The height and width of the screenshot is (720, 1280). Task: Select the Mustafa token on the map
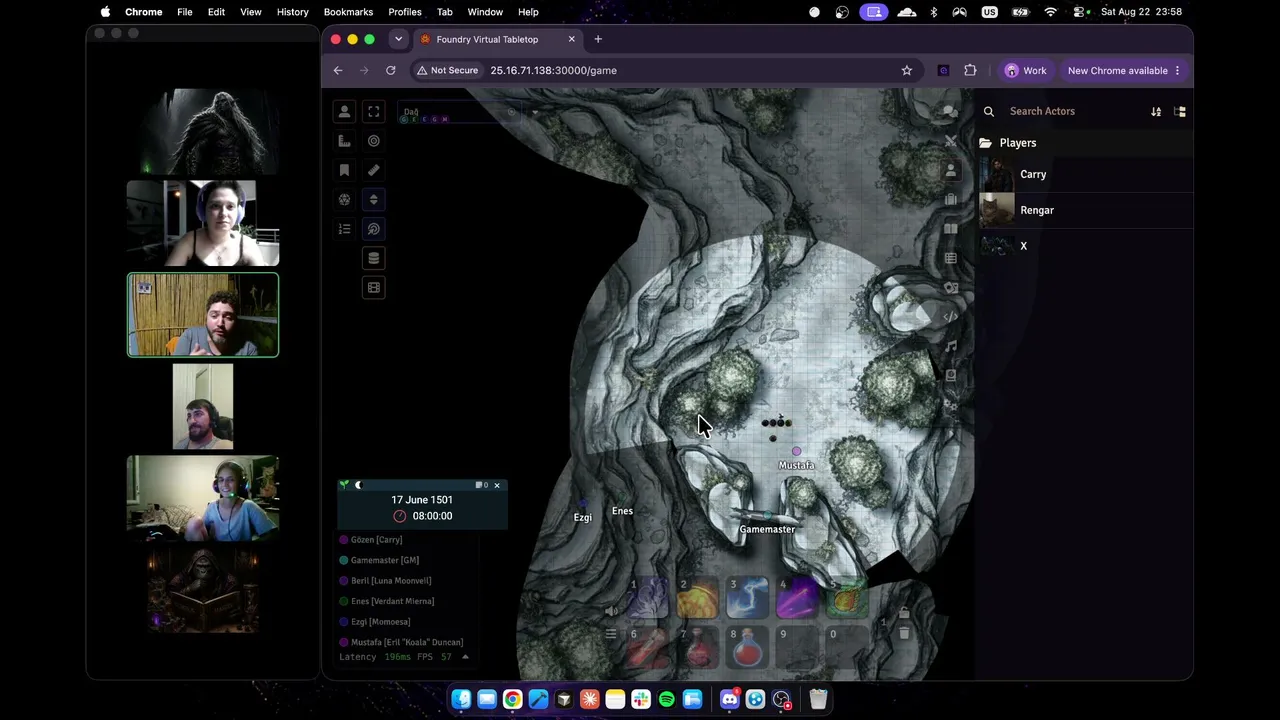click(x=797, y=452)
